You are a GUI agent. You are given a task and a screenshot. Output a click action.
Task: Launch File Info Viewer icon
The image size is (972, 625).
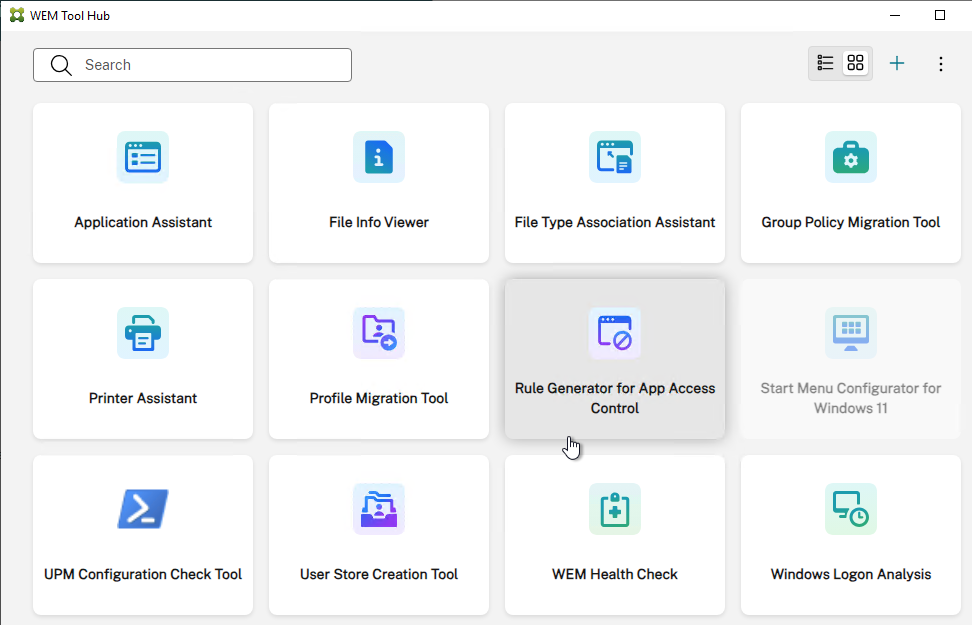click(x=379, y=157)
